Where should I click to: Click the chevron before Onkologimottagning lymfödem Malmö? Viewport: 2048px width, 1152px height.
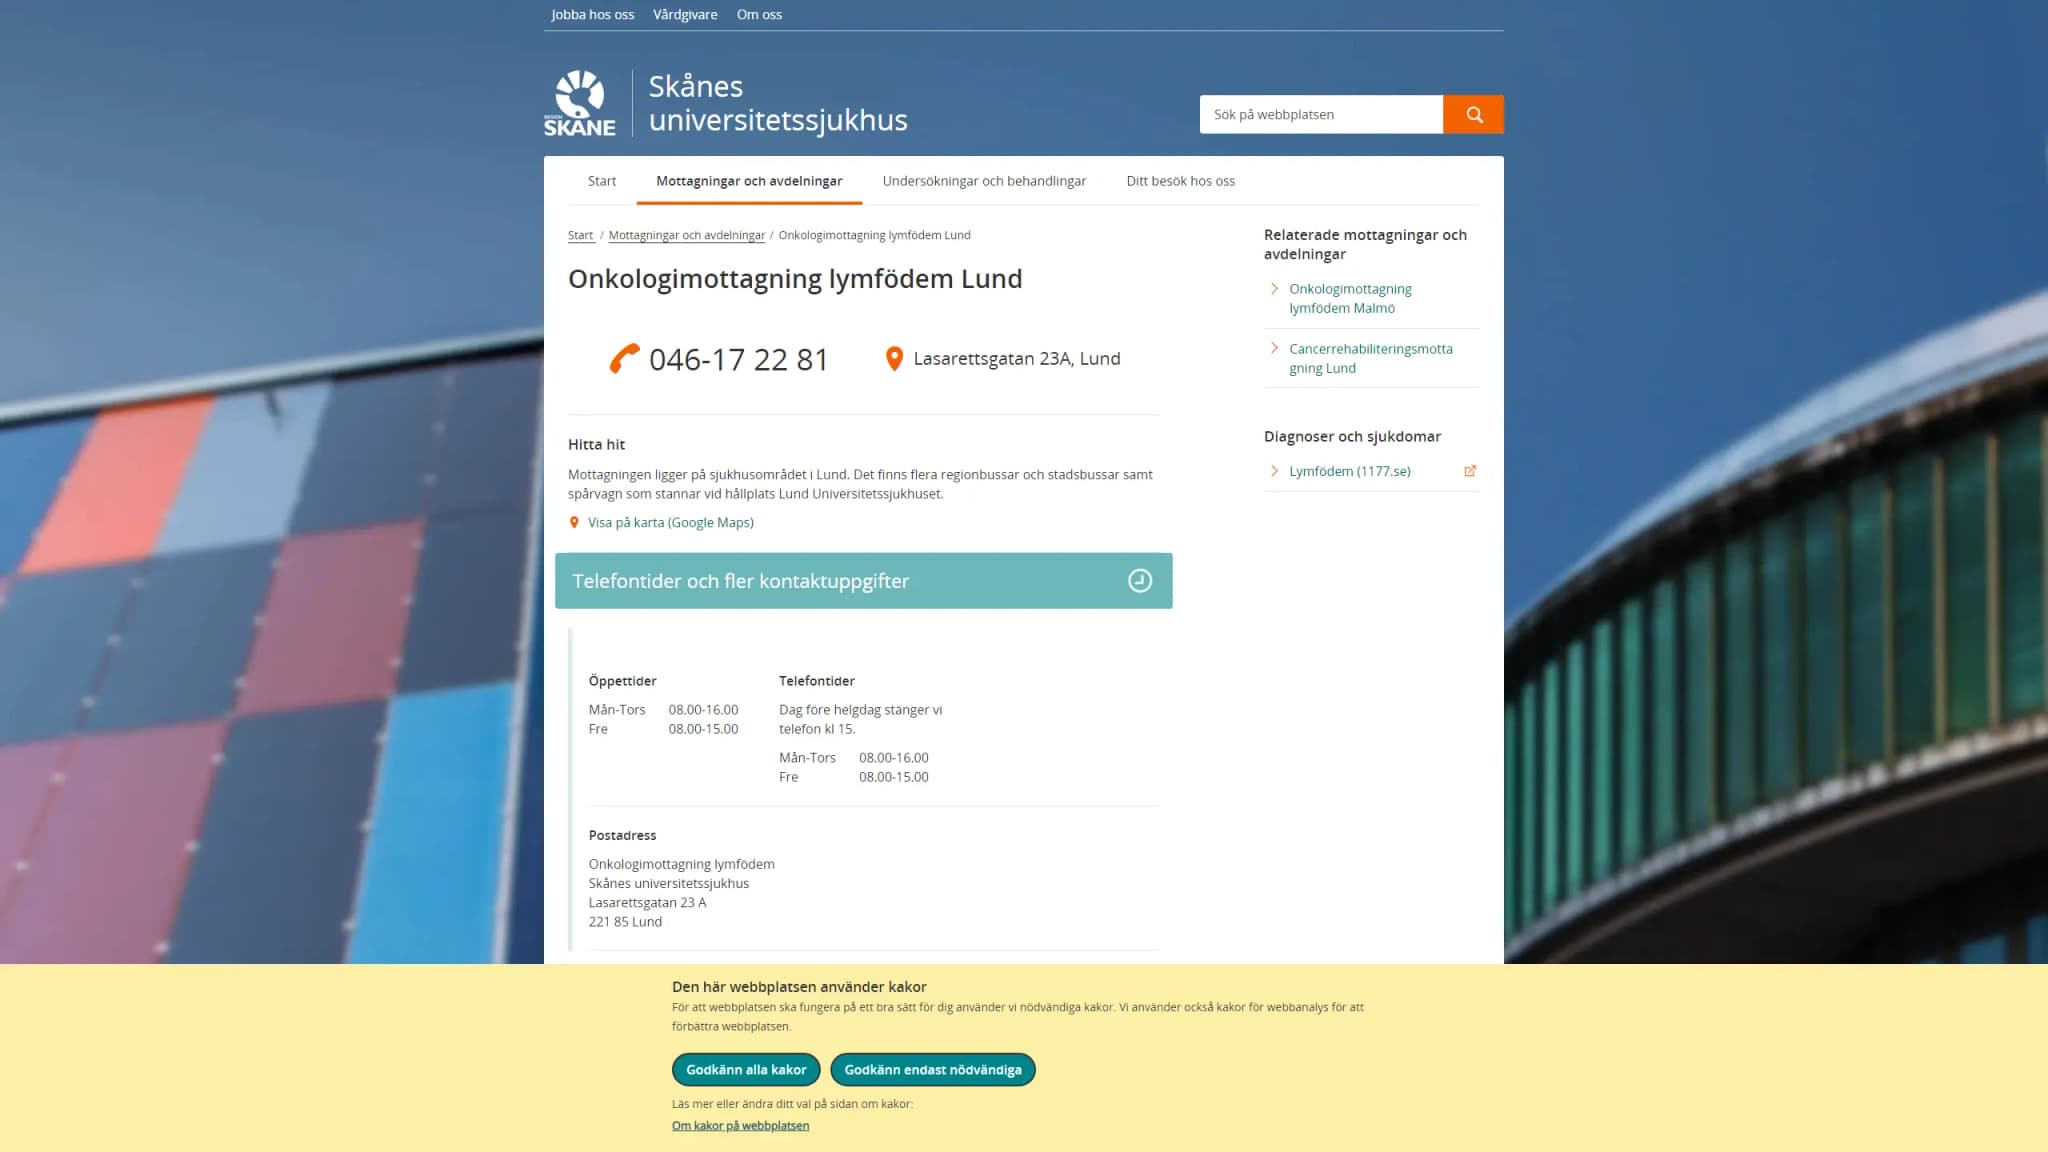click(1274, 289)
